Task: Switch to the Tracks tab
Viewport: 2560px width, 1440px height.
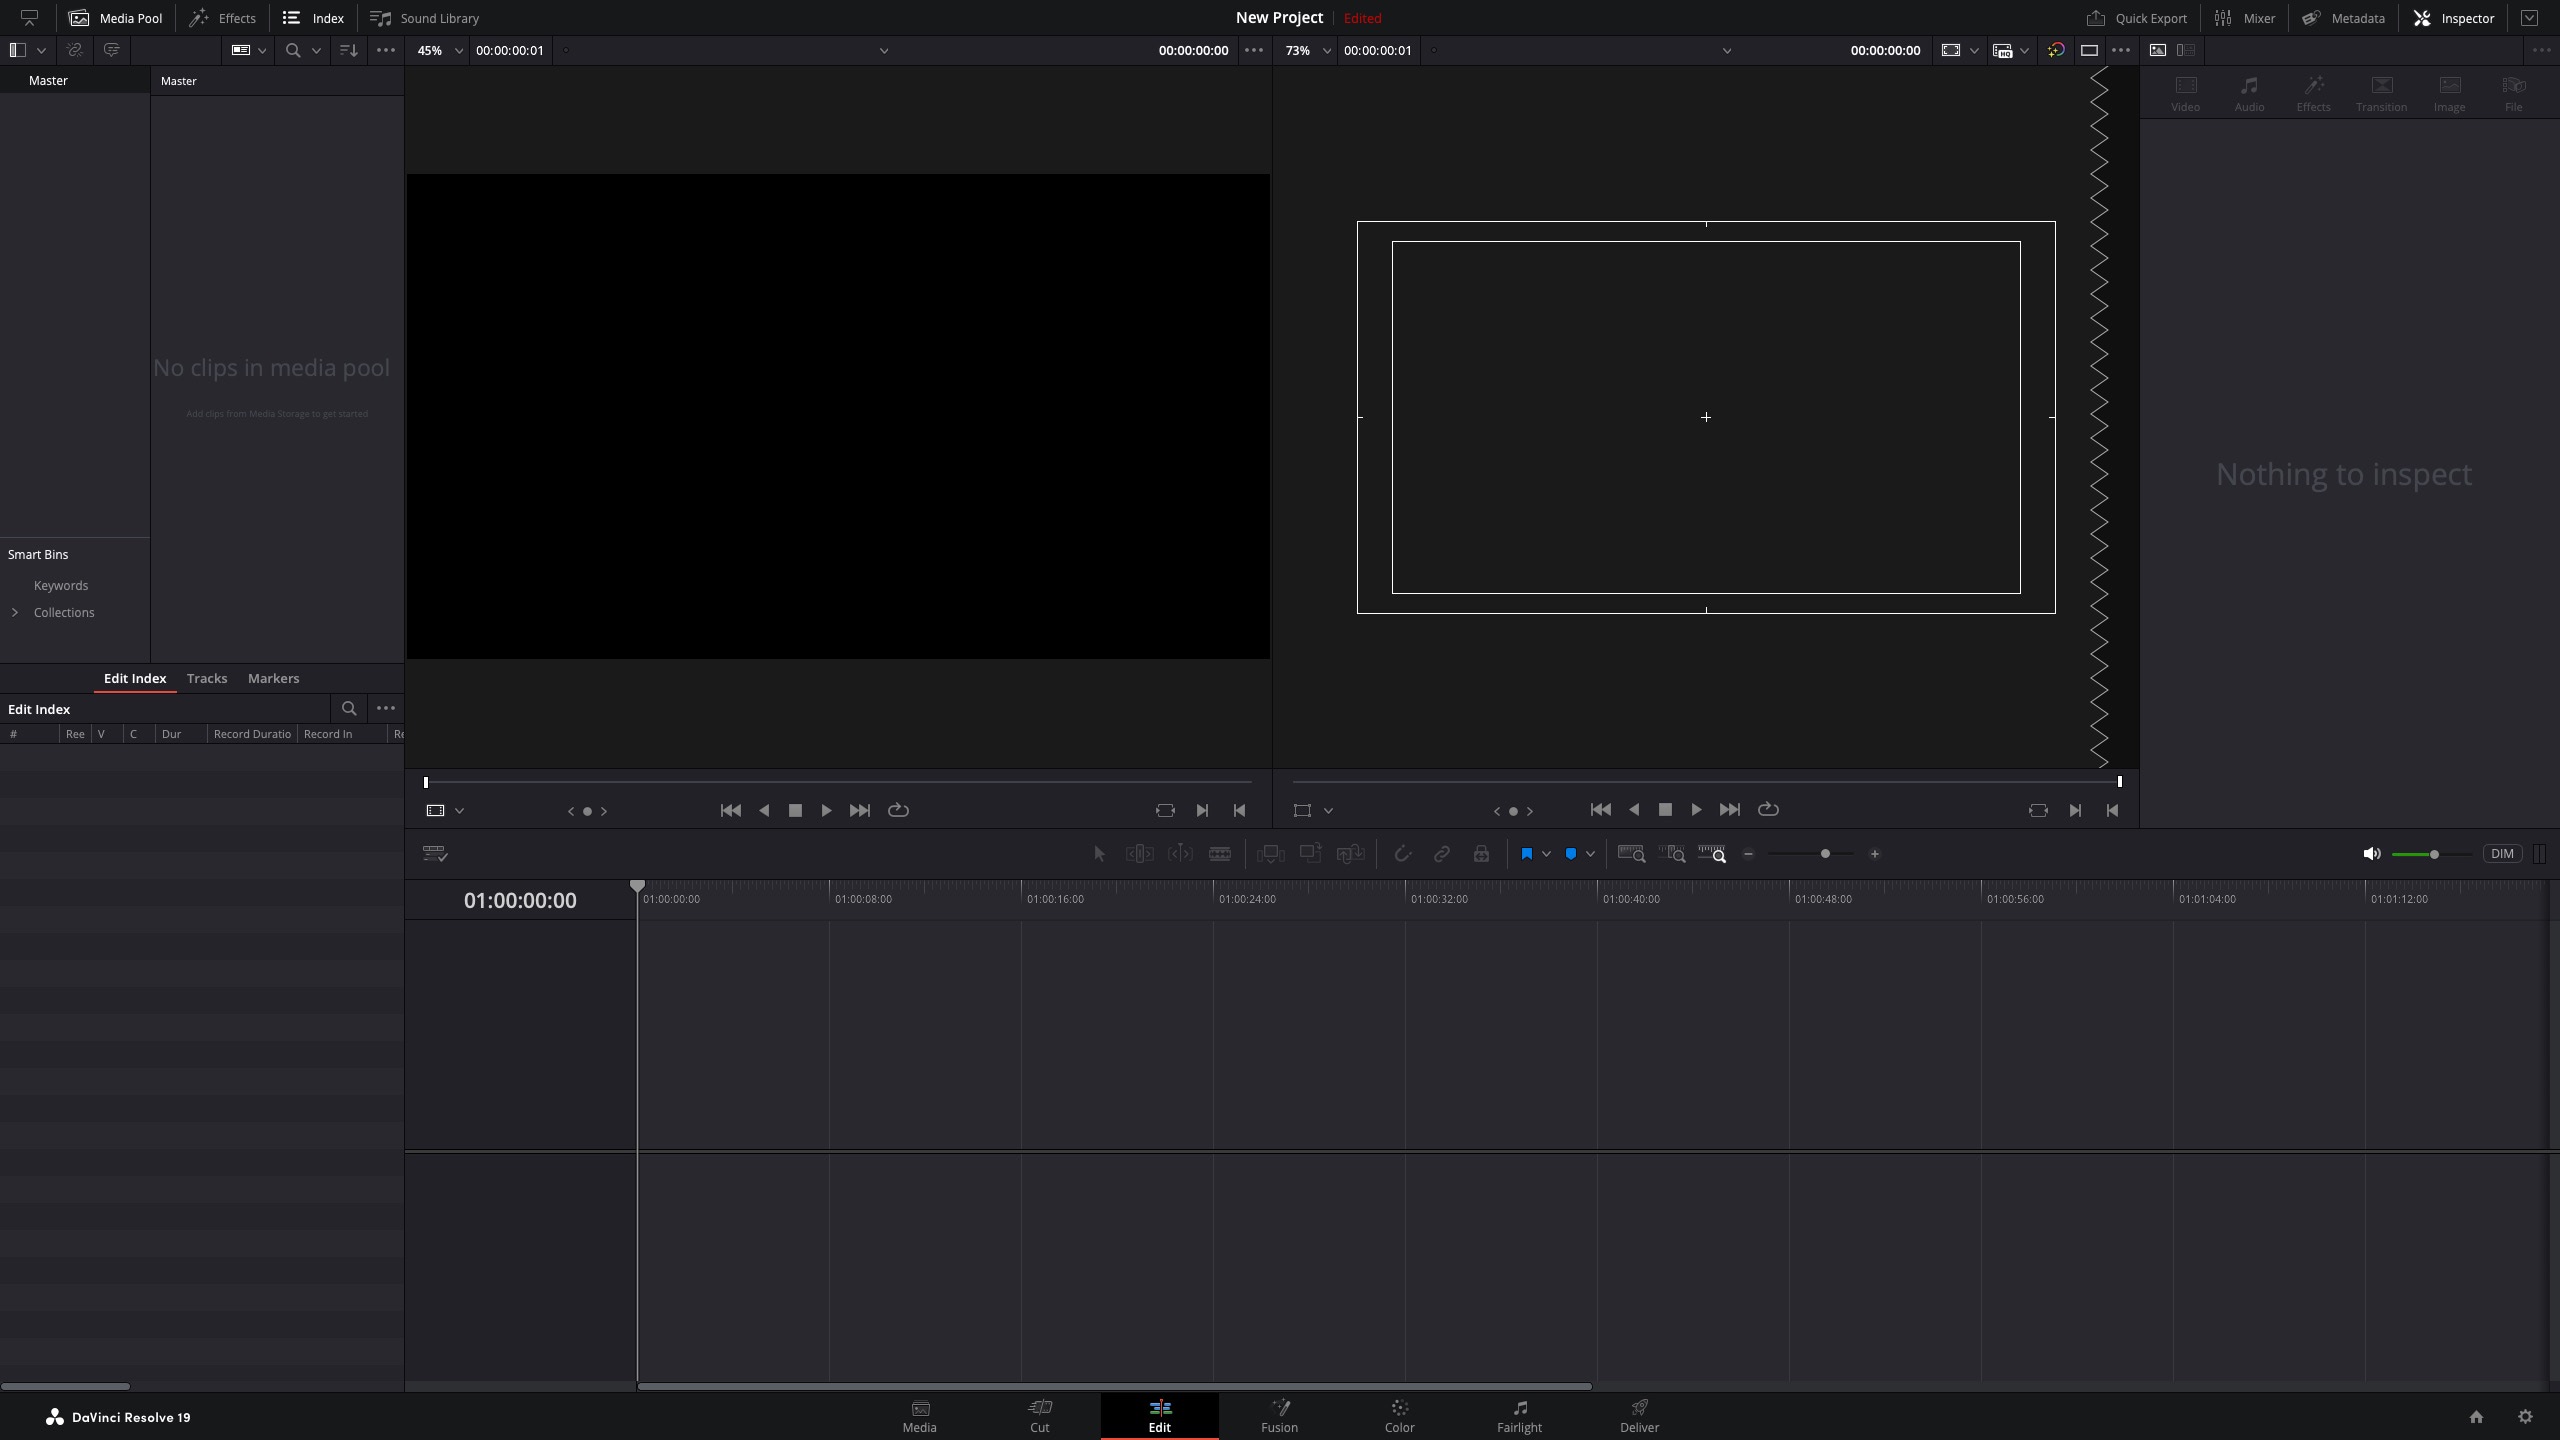Action: (x=207, y=678)
